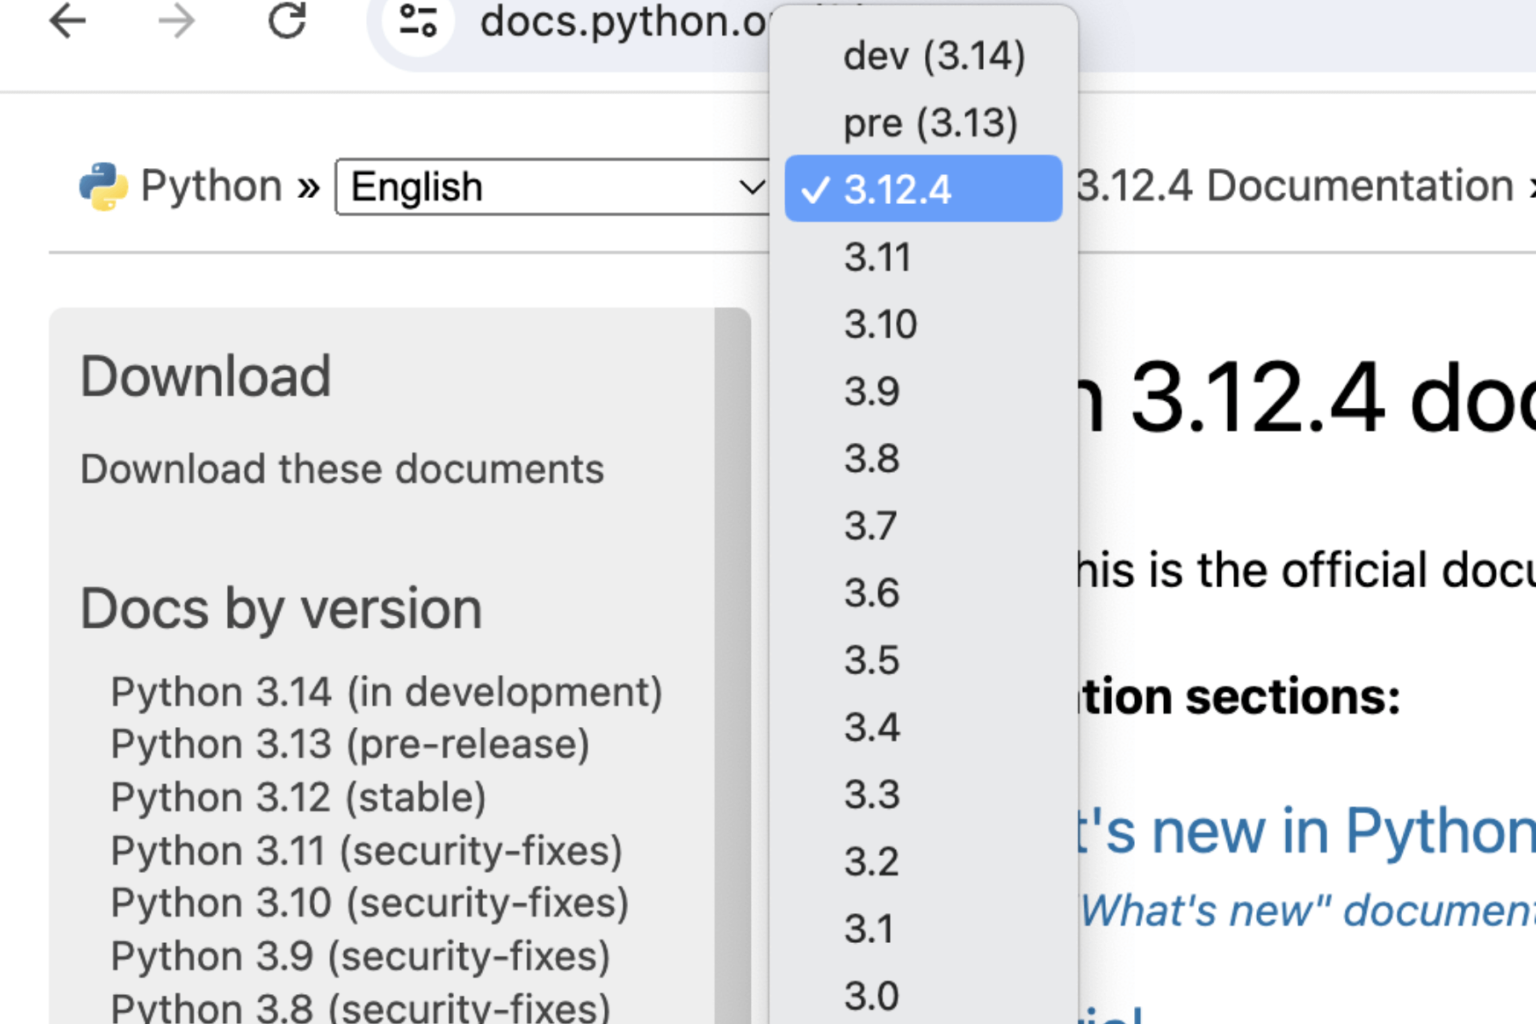This screenshot has width=1536, height=1024.
Task: Click the Python logo
Action: (x=101, y=184)
